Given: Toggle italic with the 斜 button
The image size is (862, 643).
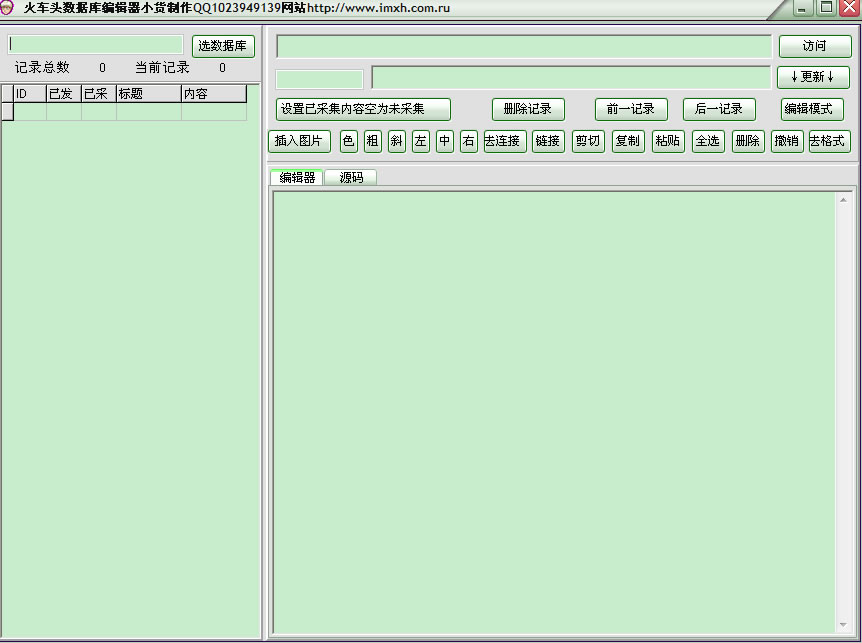Looking at the screenshot, I should pyautogui.click(x=396, y=142).
